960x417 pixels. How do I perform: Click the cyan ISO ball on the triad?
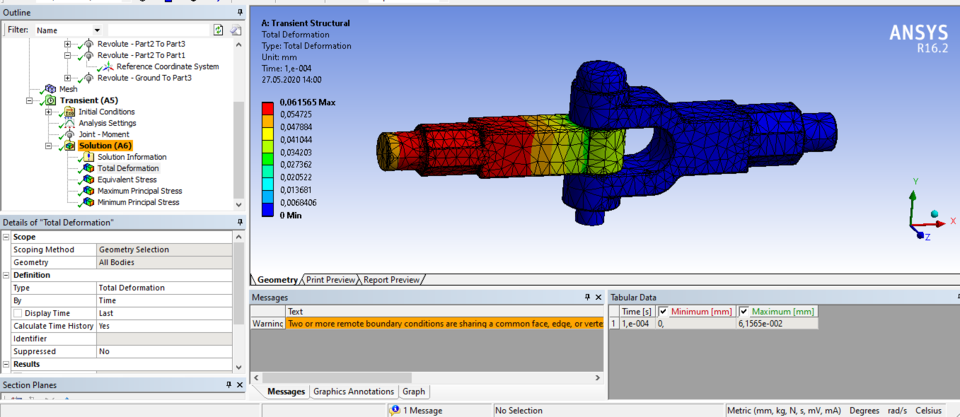(x=934, y=214)
